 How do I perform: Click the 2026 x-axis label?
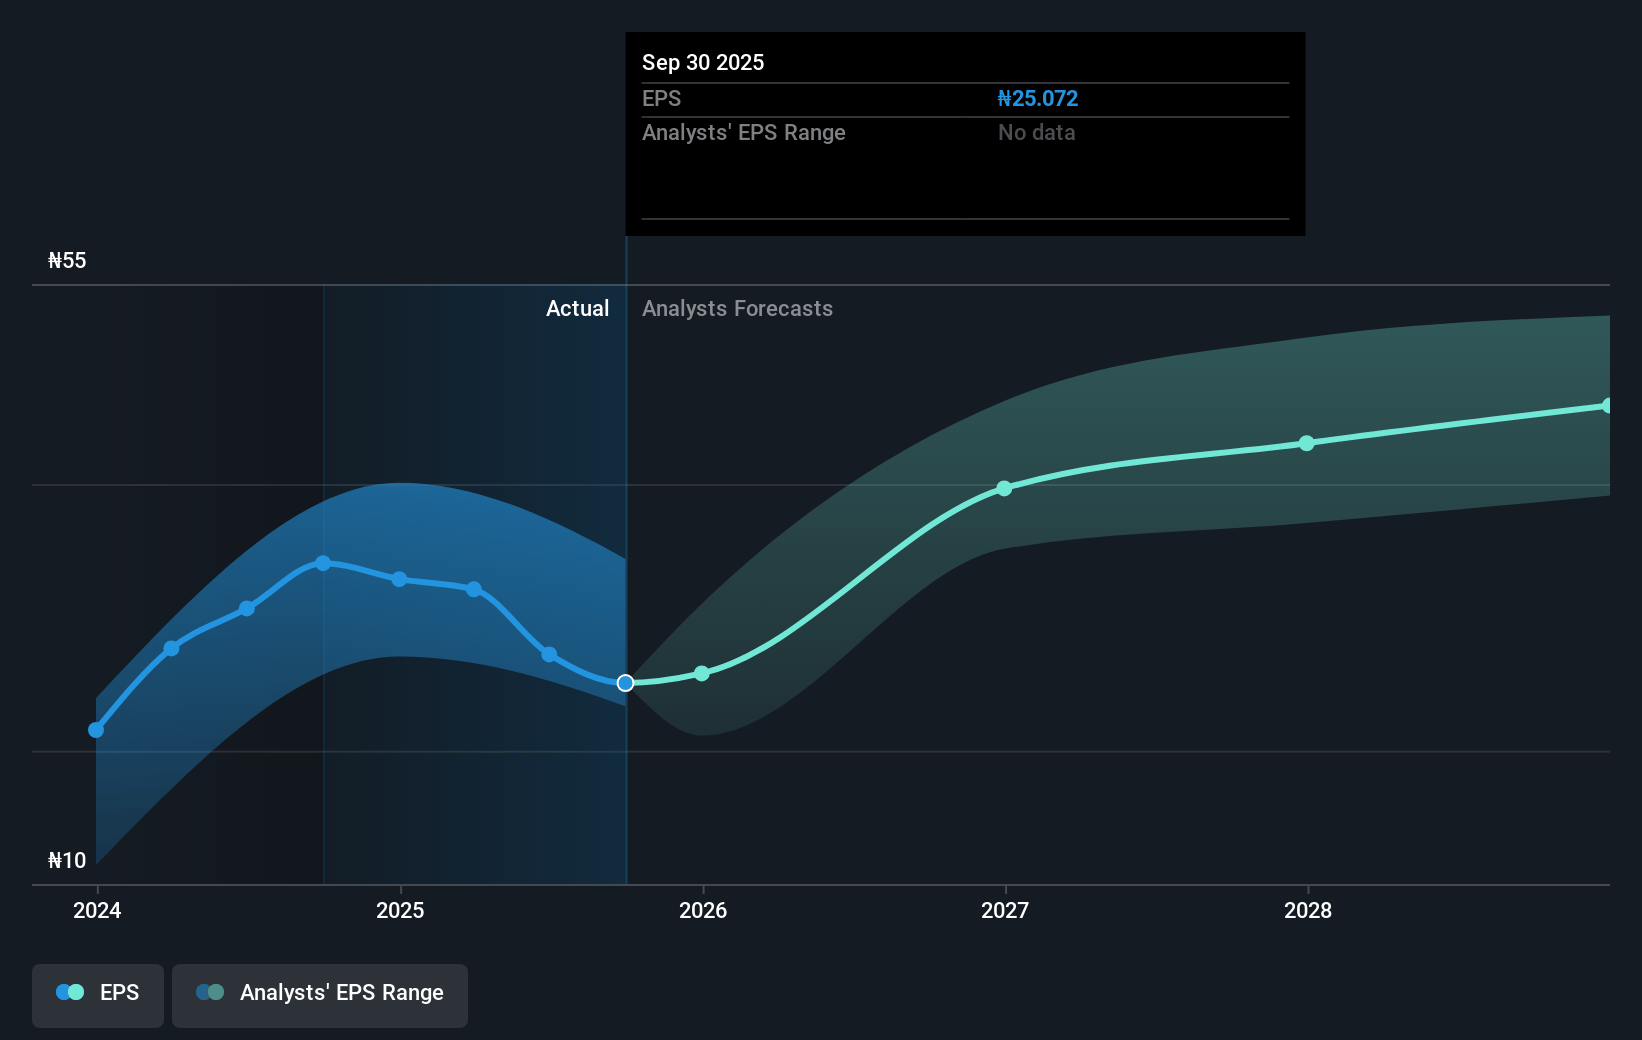coord(702,910)
